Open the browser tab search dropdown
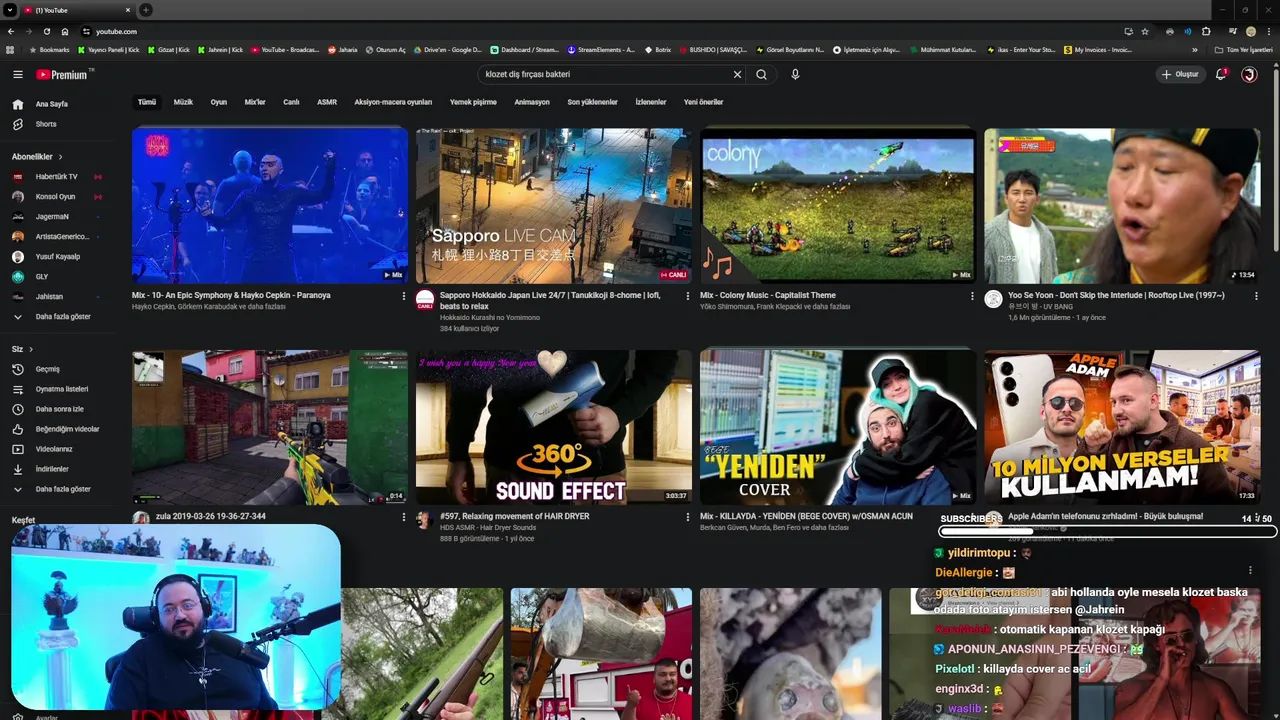This screenshot has height=720, width=1280. pos(10,10)
